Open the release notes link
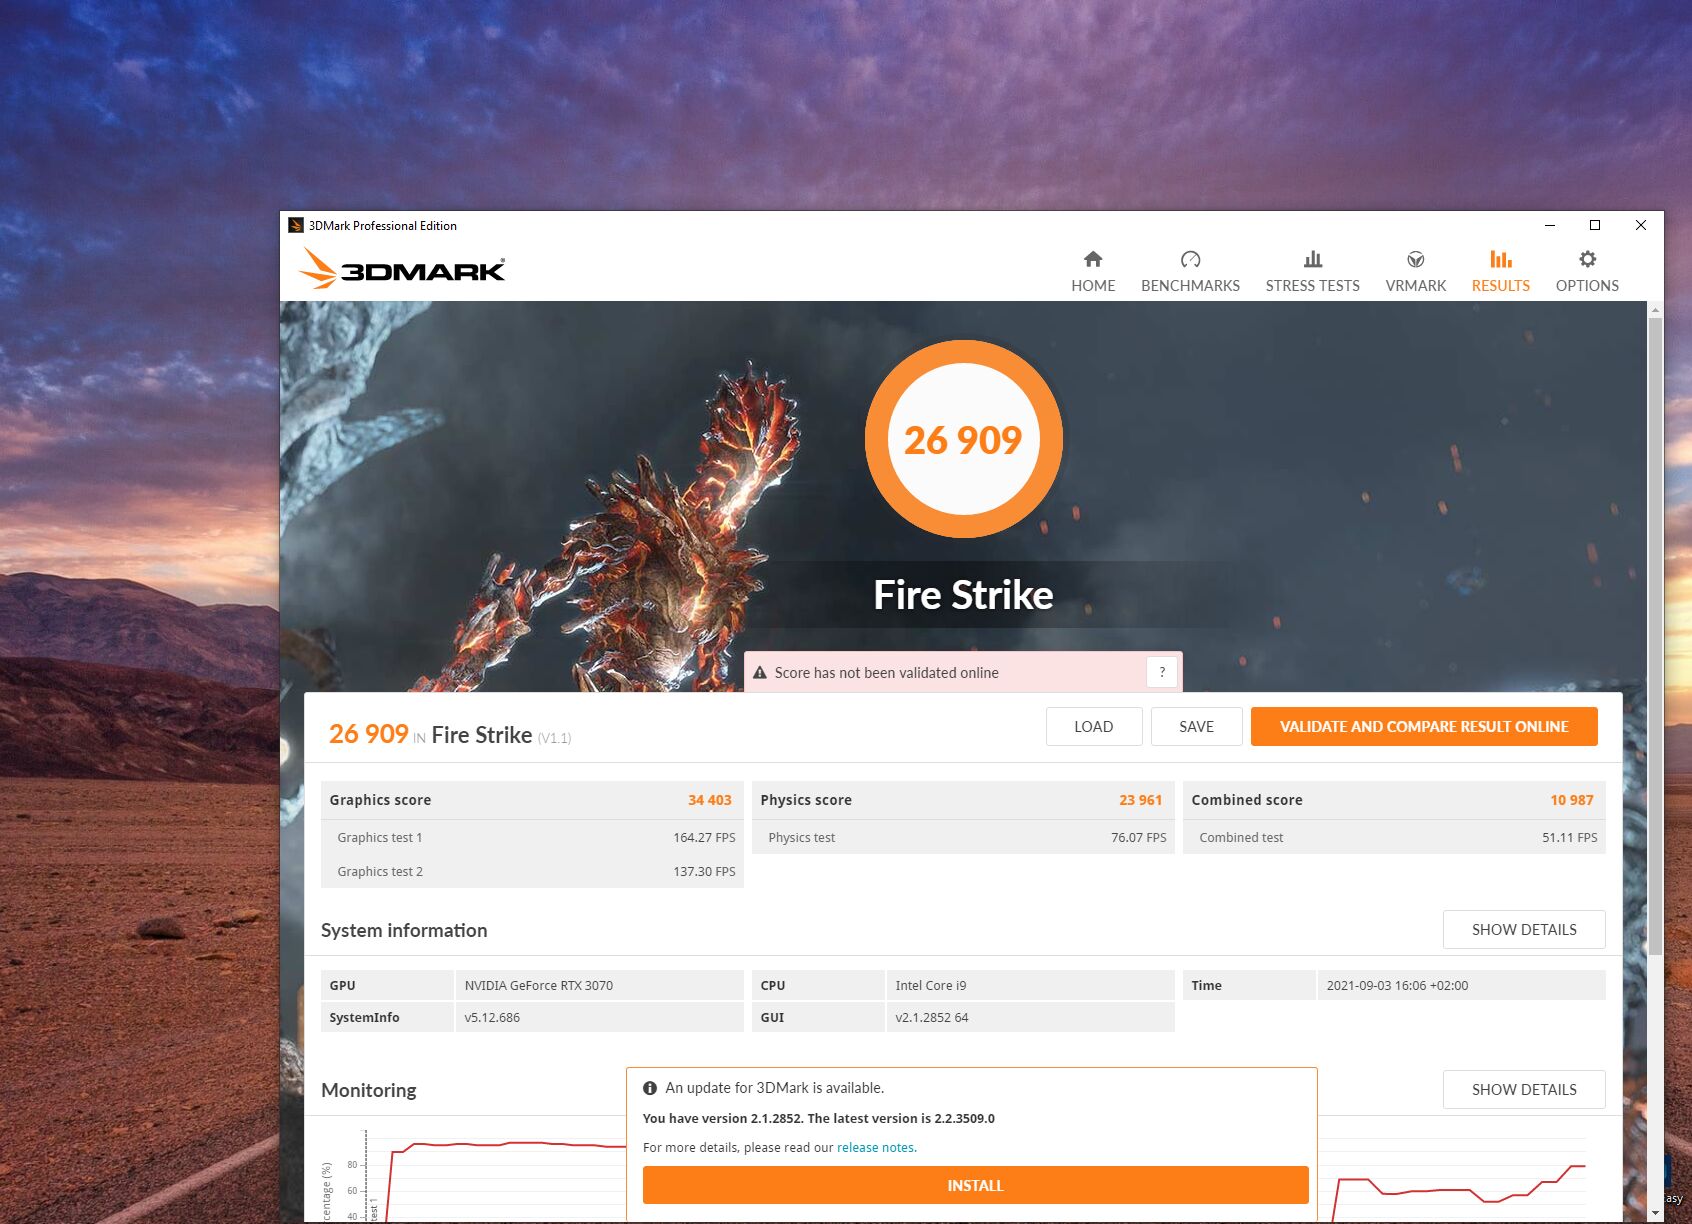Image resolution: width=1692 pixels, height=1224 pixels. 876,1148
